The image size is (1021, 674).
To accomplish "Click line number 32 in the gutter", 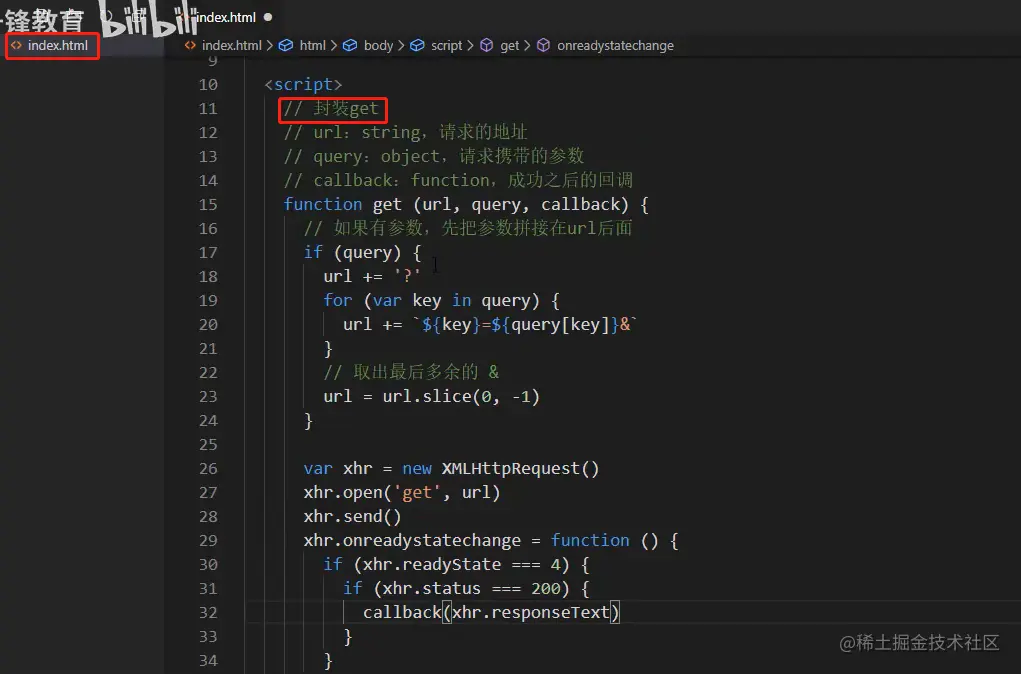I will [208, 613].
